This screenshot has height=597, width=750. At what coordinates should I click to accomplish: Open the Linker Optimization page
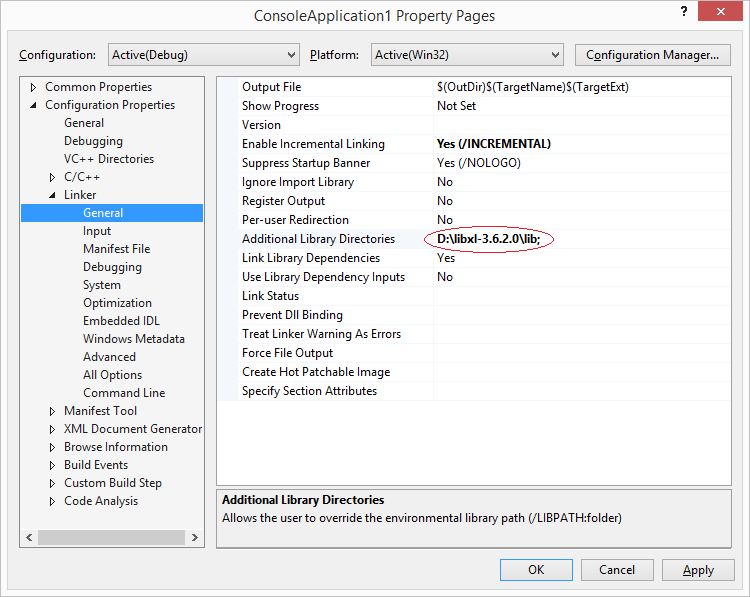[117, 303]
